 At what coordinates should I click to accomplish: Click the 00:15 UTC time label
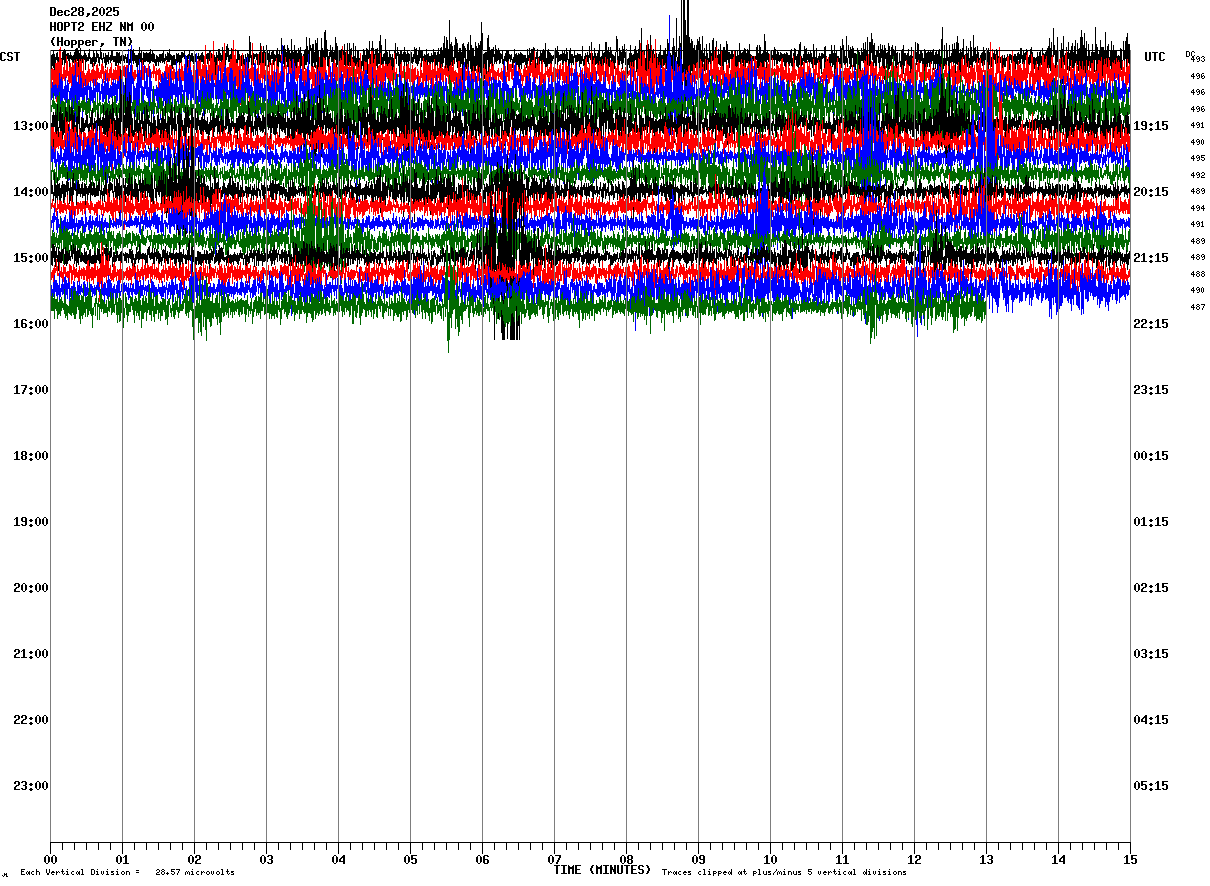(1151, 456)
